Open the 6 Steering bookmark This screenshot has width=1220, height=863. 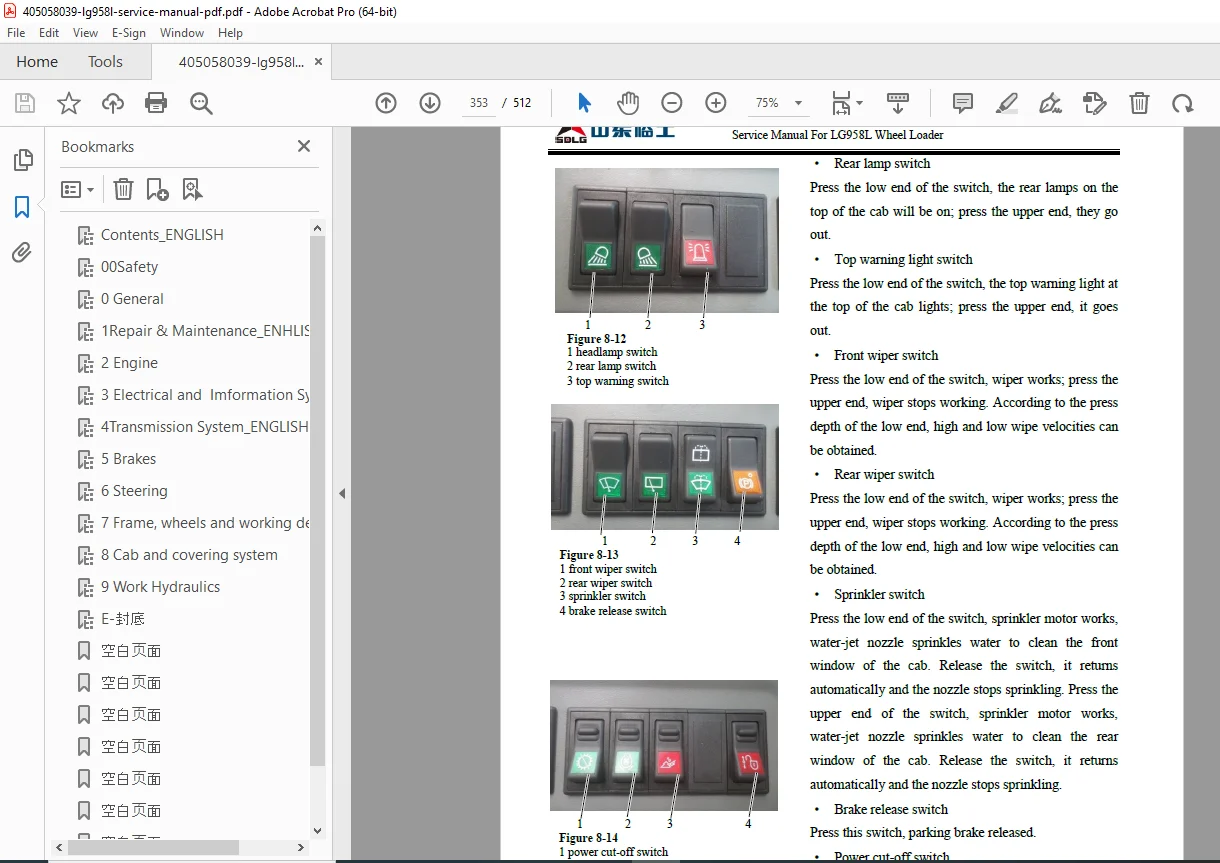(134, 491)
